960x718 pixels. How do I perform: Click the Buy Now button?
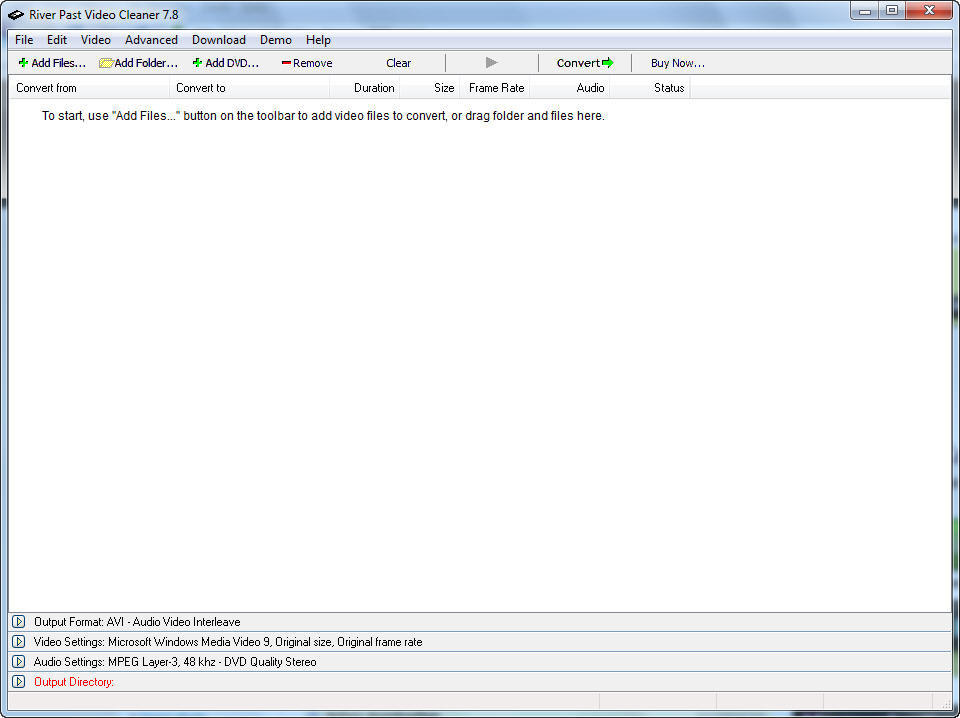coord(678,63)
